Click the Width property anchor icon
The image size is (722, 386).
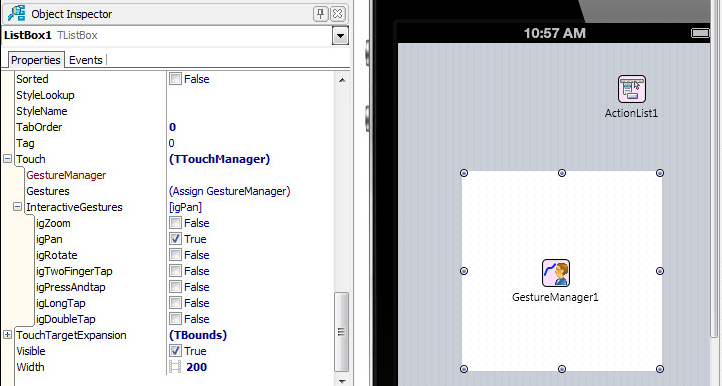click(x=175, y=367)
